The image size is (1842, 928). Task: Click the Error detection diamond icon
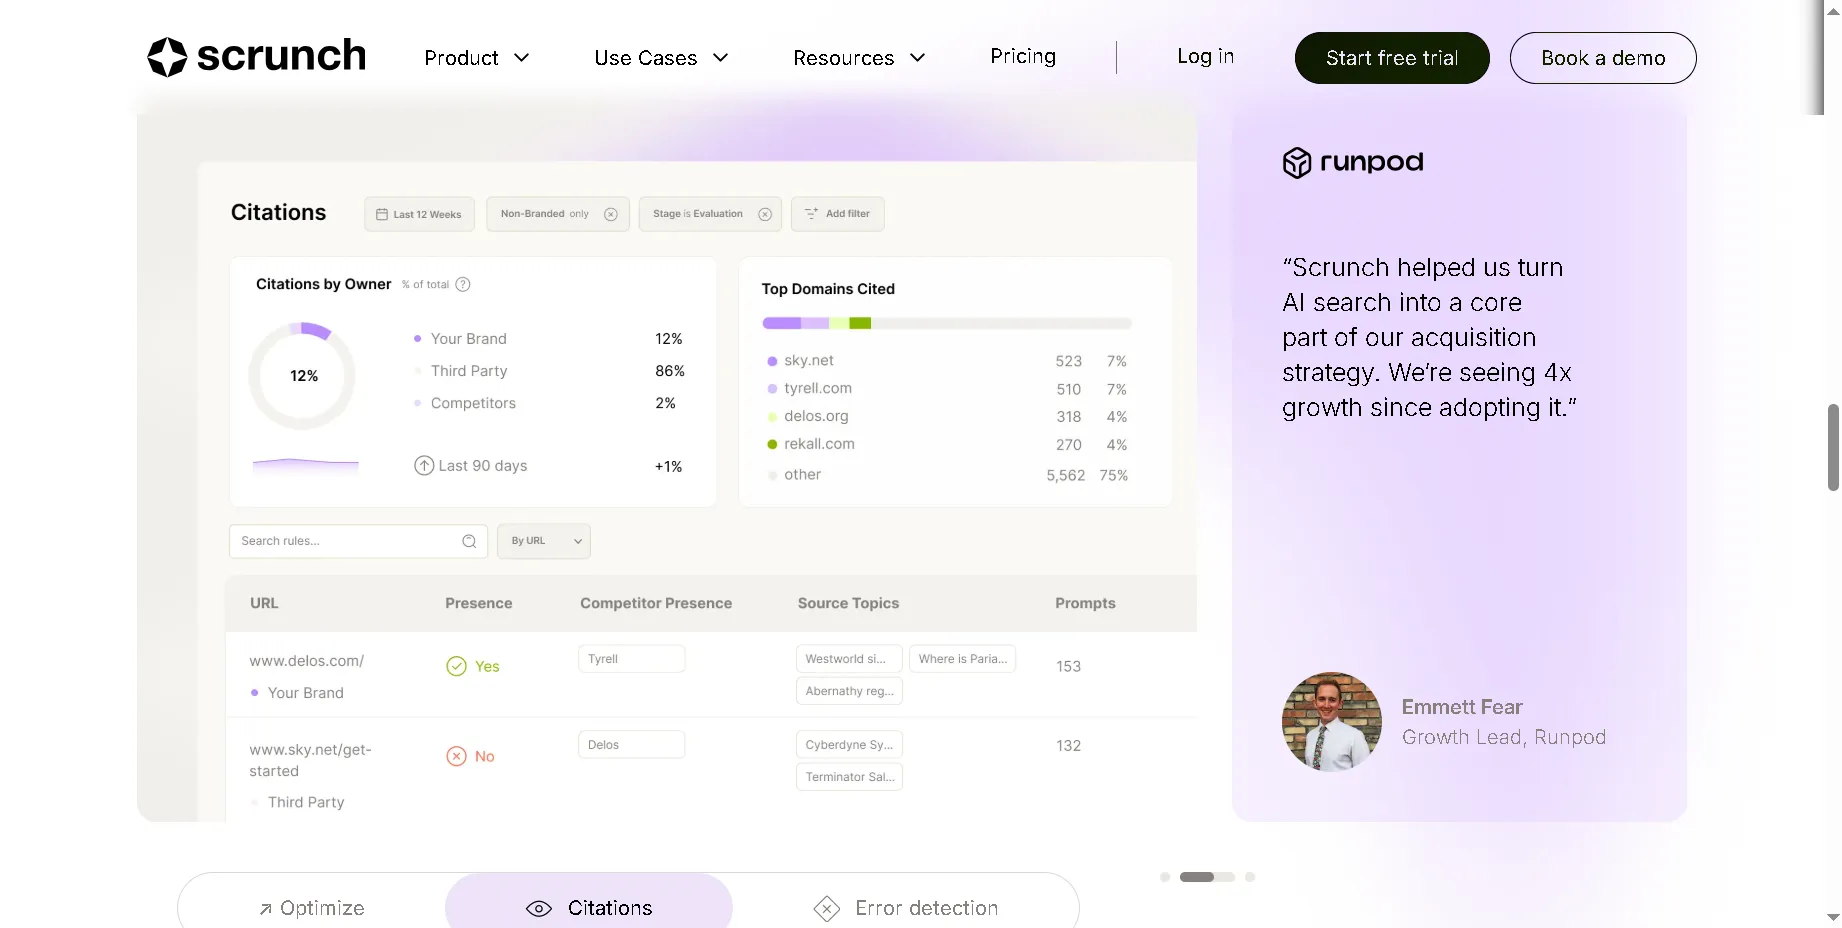click(827, 909)
